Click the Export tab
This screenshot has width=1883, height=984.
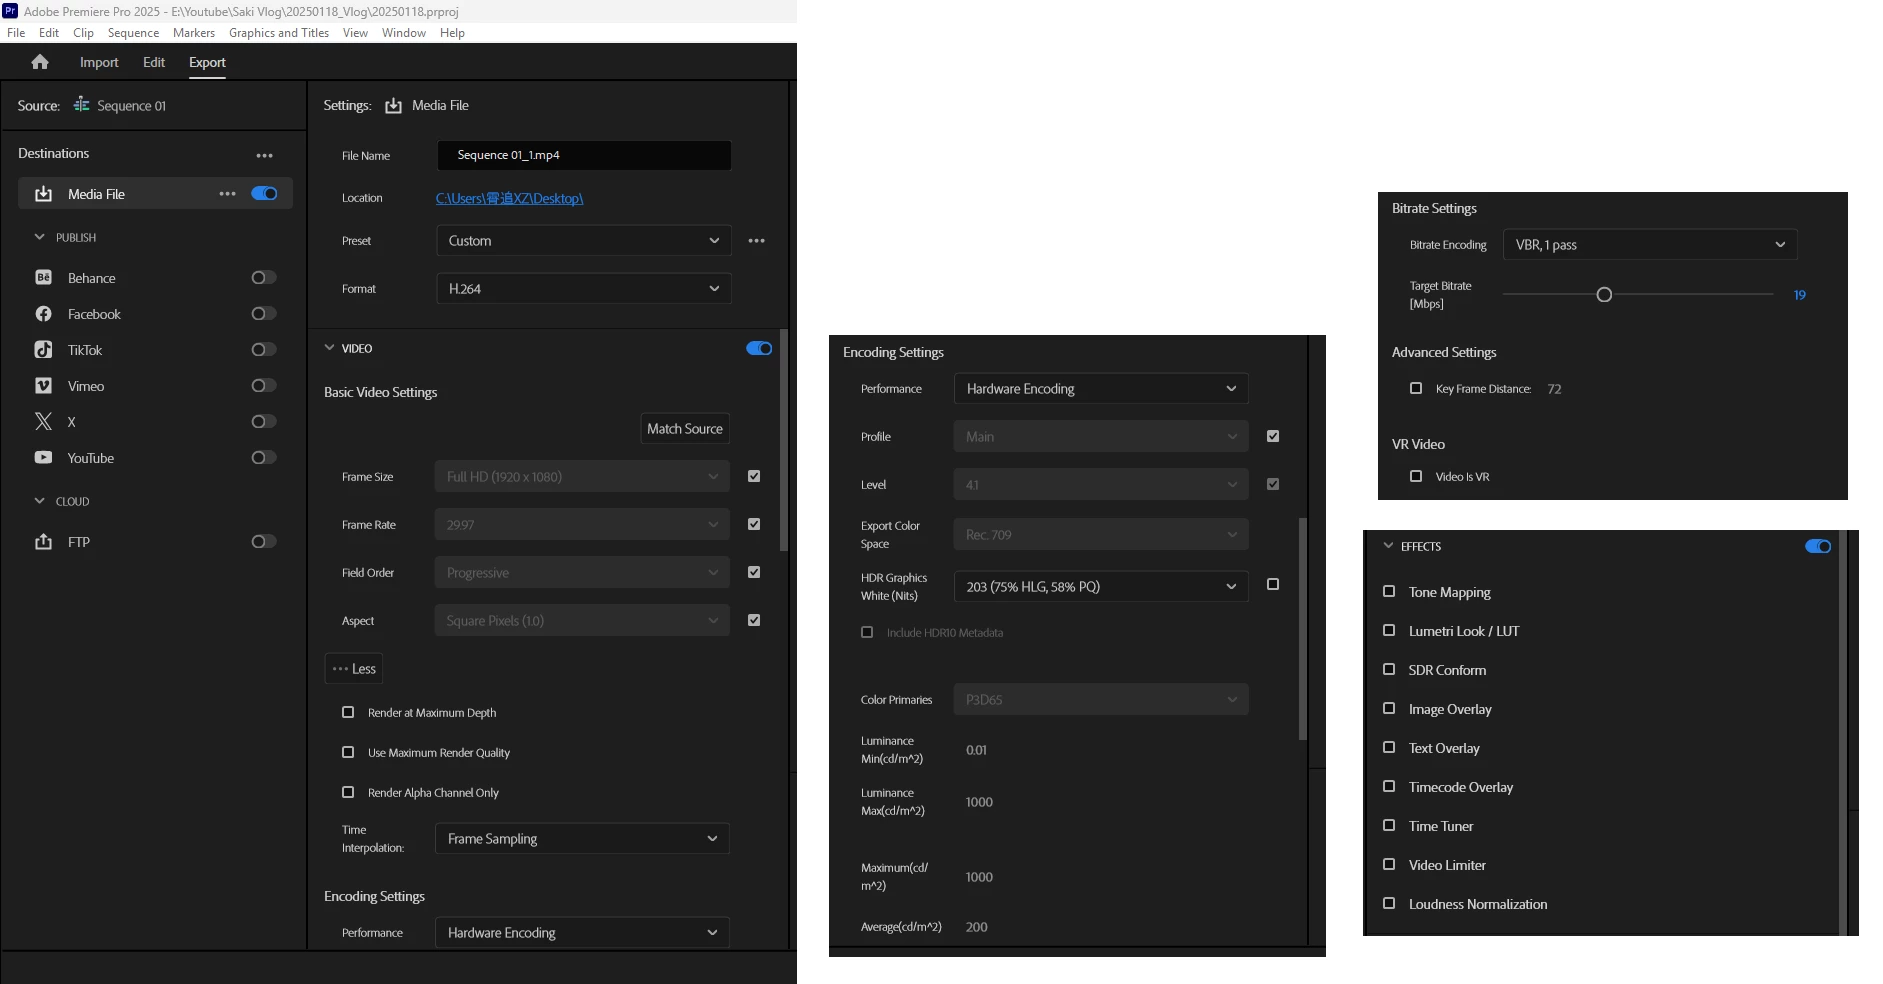(207, 62)
